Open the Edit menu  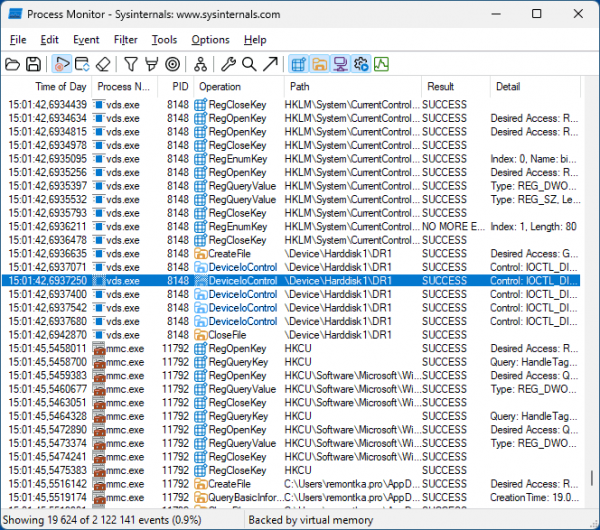[x=49, y=40]
